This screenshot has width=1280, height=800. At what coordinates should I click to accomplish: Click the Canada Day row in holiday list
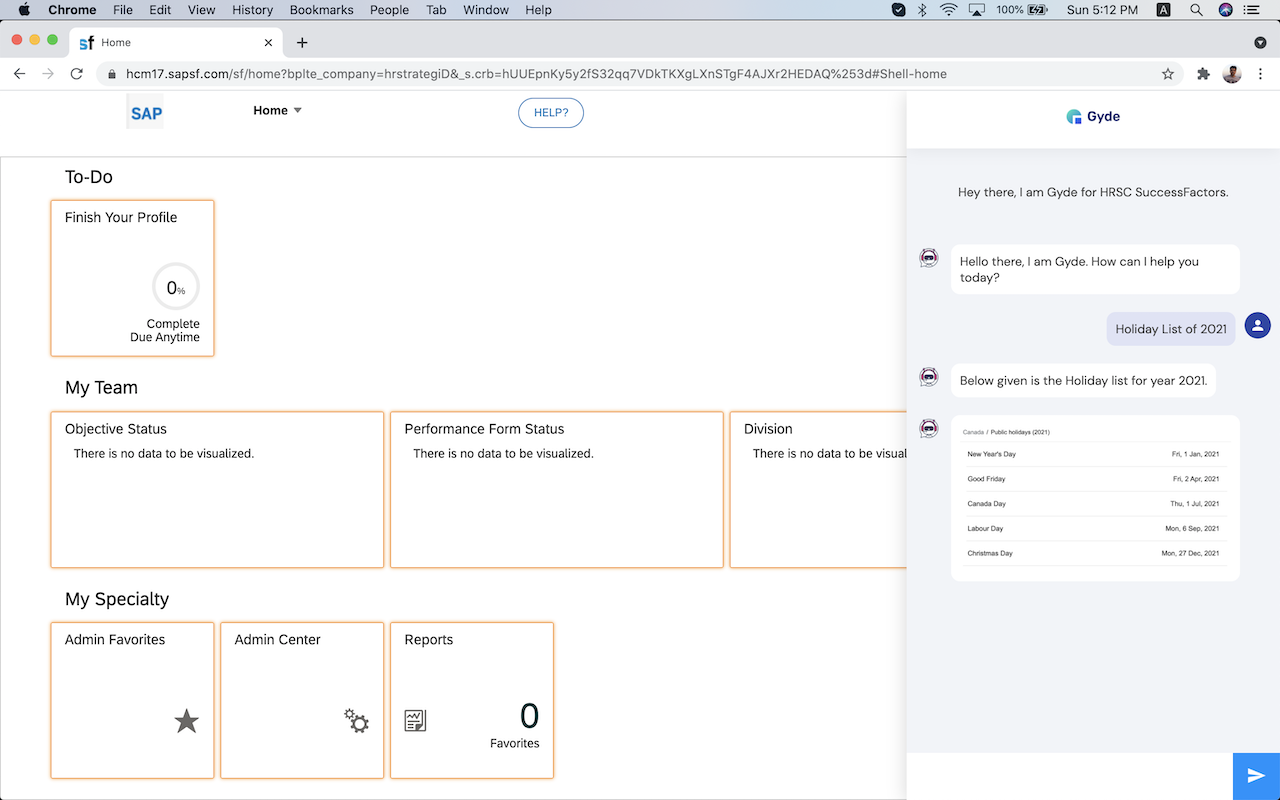1093,504
